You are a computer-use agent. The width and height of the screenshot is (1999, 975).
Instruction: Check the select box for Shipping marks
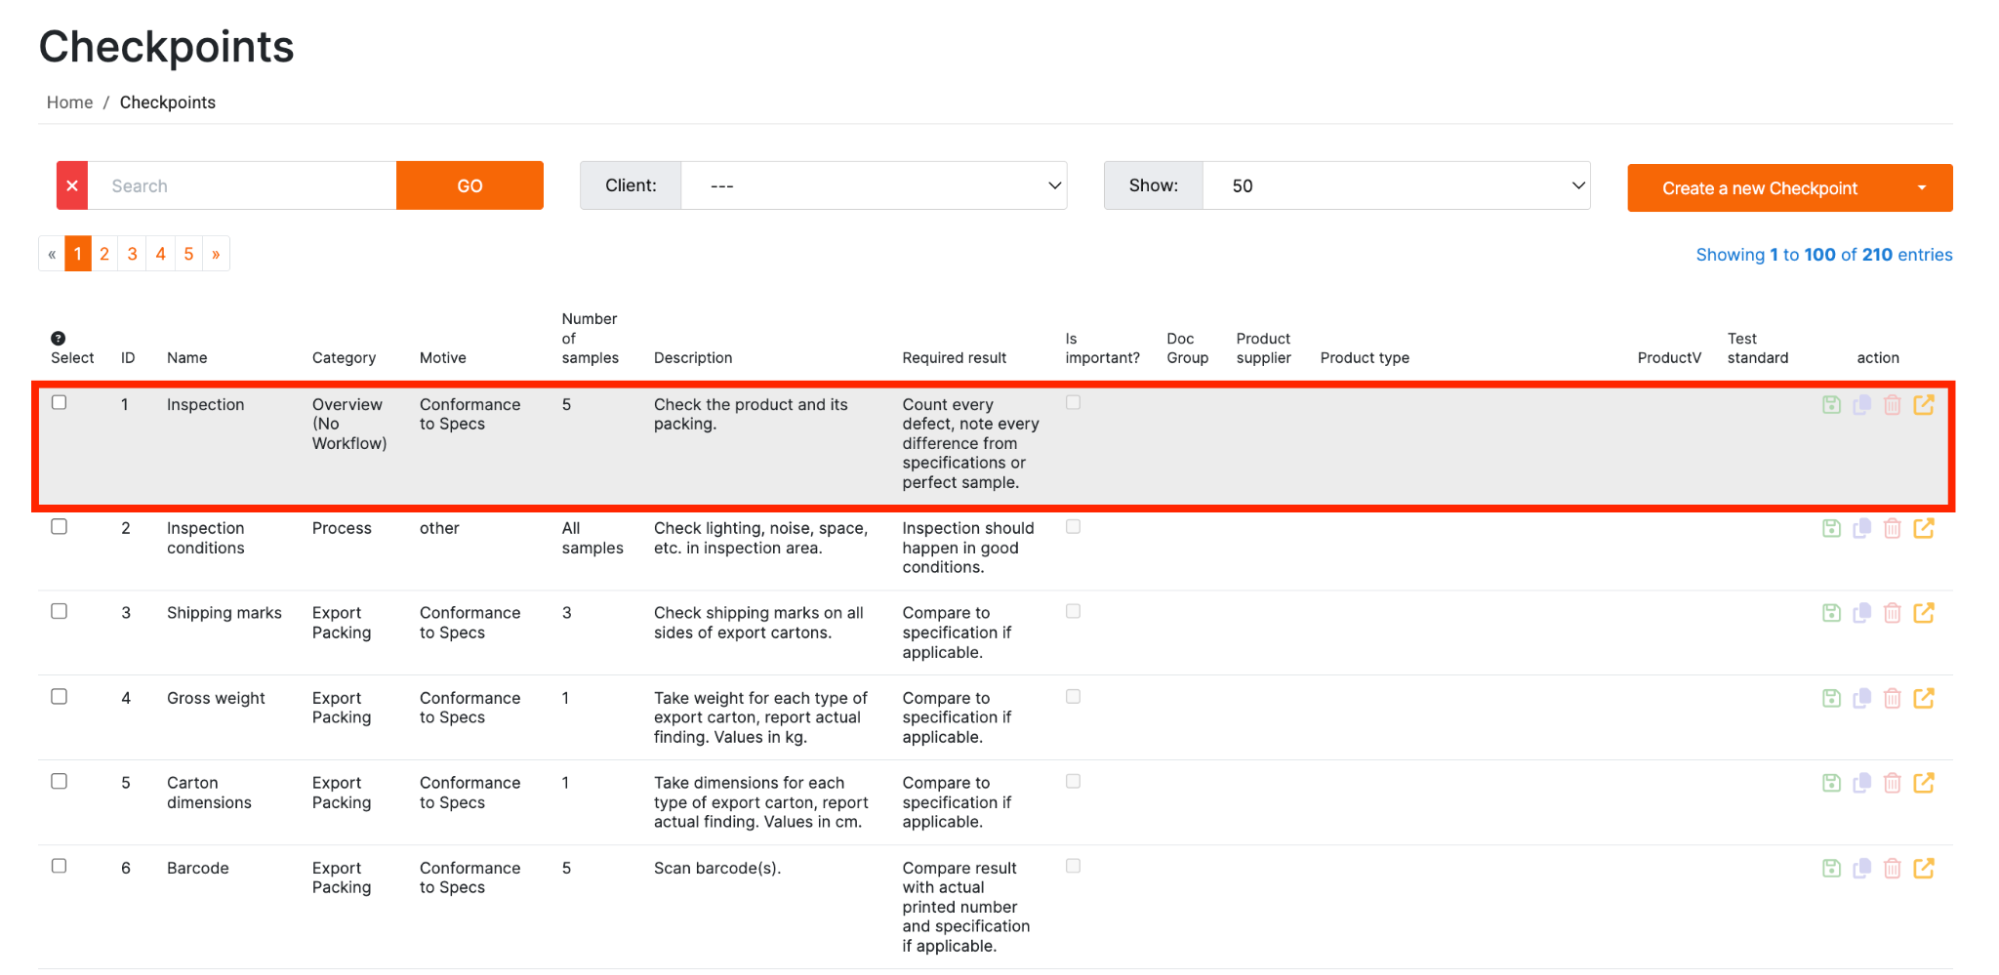(59, 611)
